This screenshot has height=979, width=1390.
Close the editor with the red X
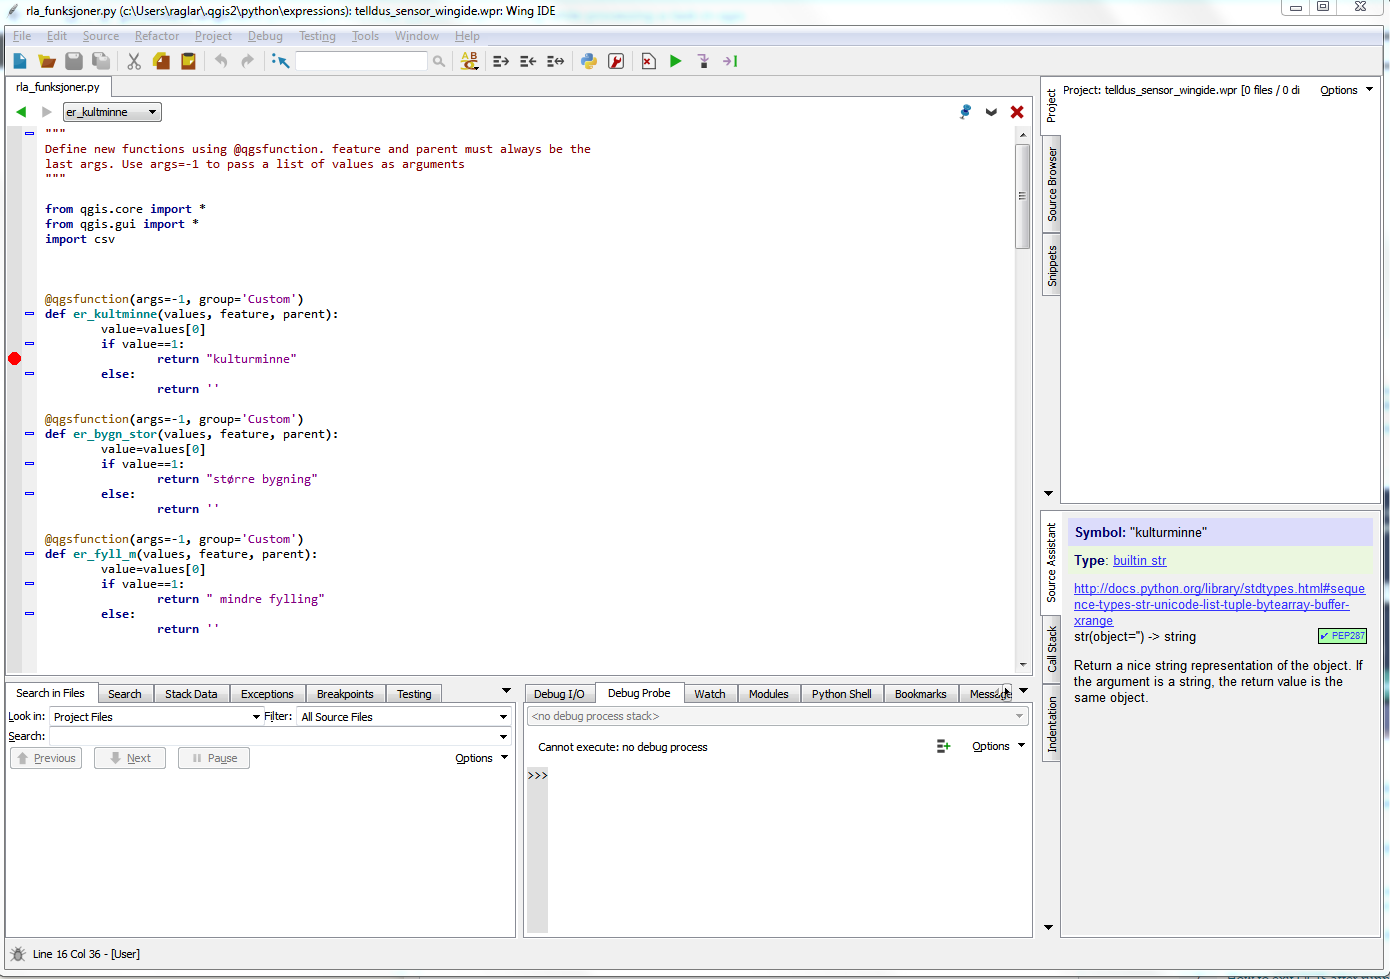click(x=1017, y=112)
